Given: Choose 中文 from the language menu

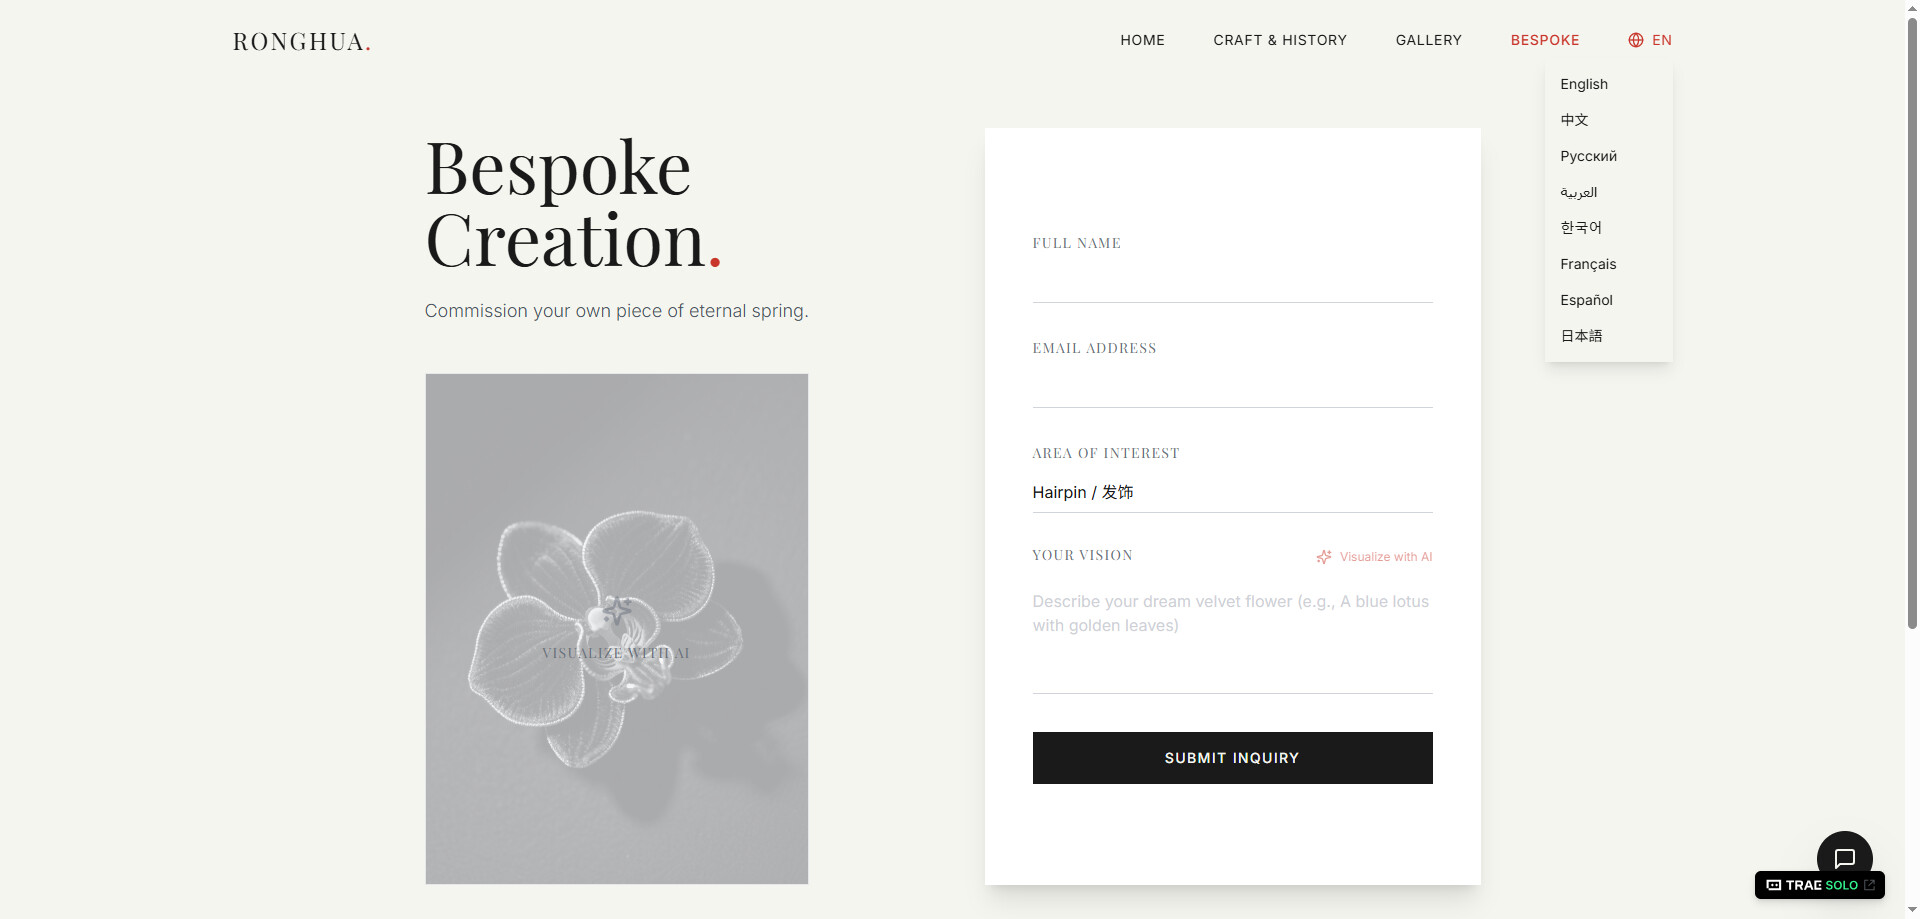Looking at the screenshot, I should point(1574,120).
